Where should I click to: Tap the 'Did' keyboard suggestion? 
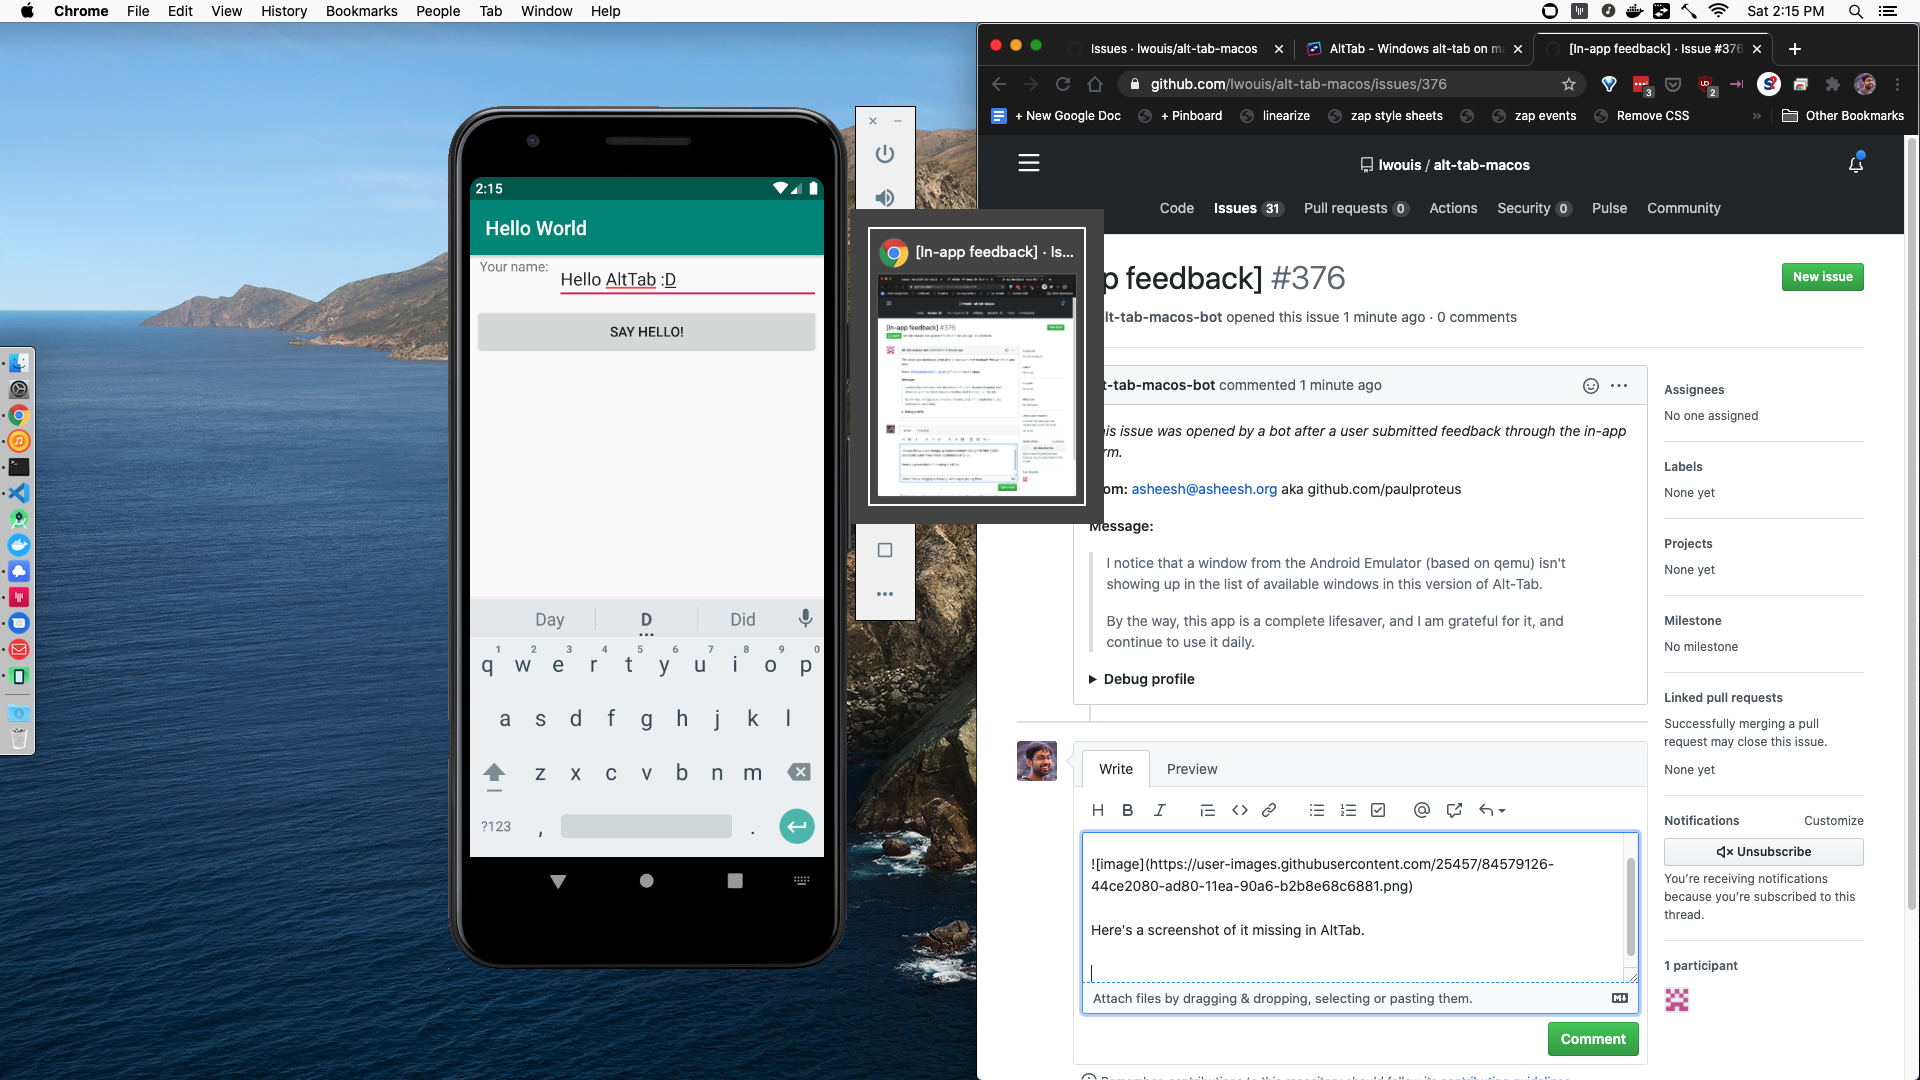(743, 619)
